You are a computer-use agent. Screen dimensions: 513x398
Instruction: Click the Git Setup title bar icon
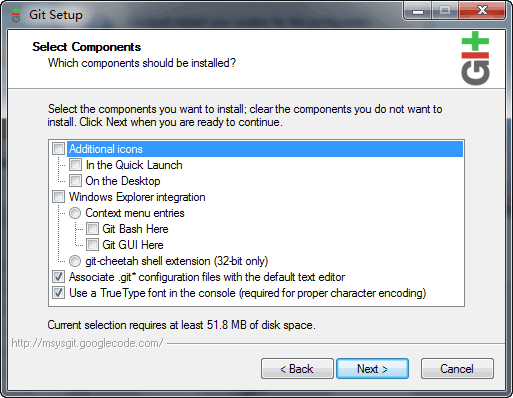16,15
